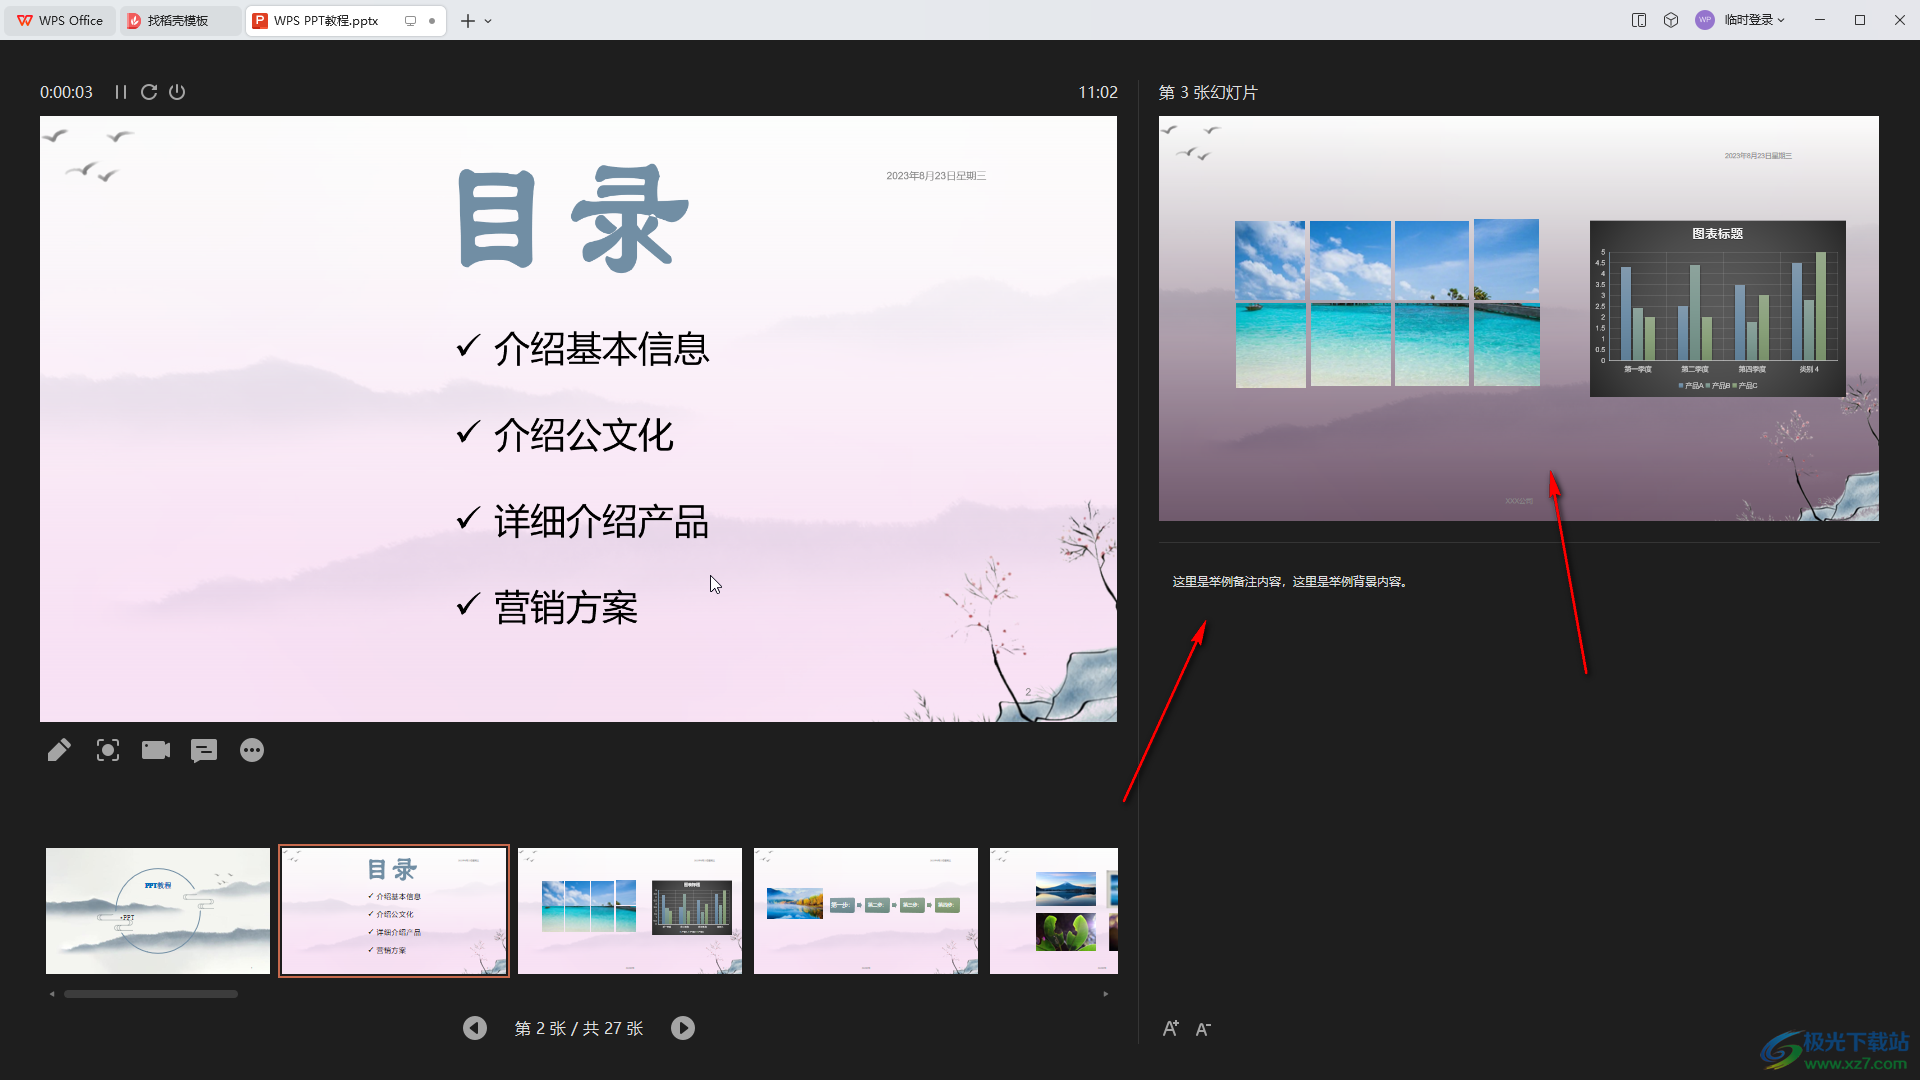This screenshot has height=1080, width=1920.
Task: End slideshow with the power icon
Action: [177, 92]
